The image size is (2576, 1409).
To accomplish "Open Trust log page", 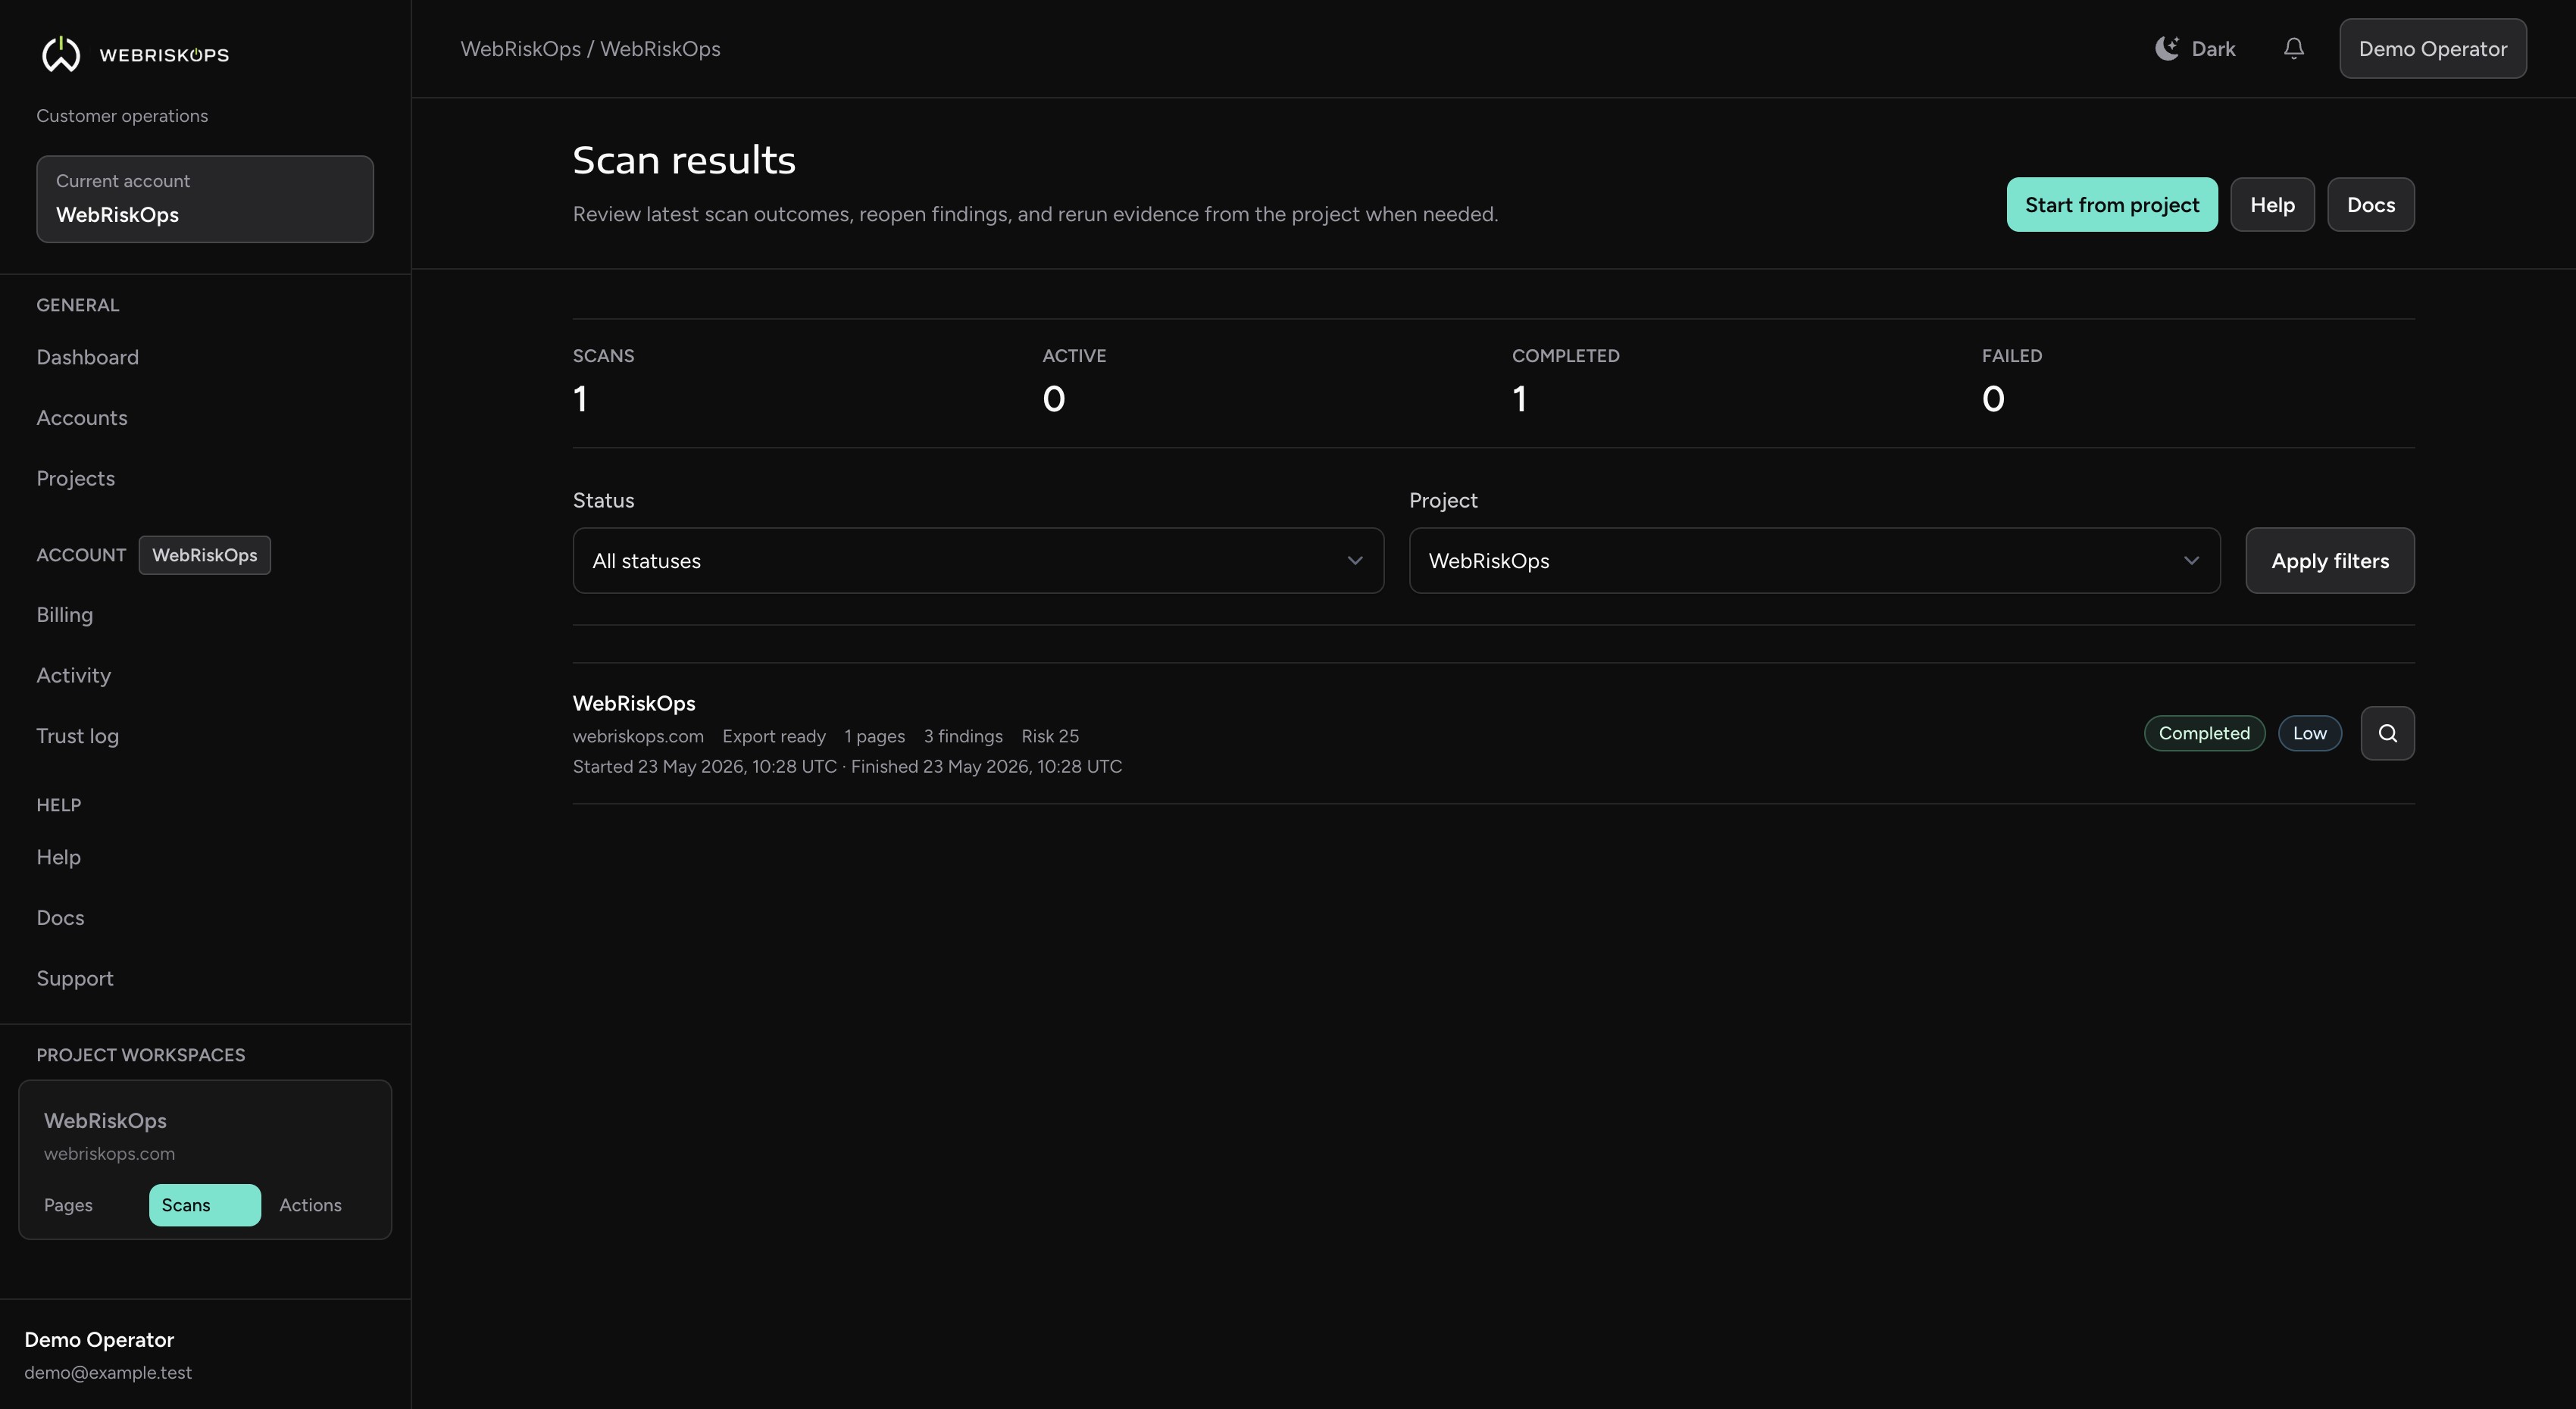I will coord(78,736).
